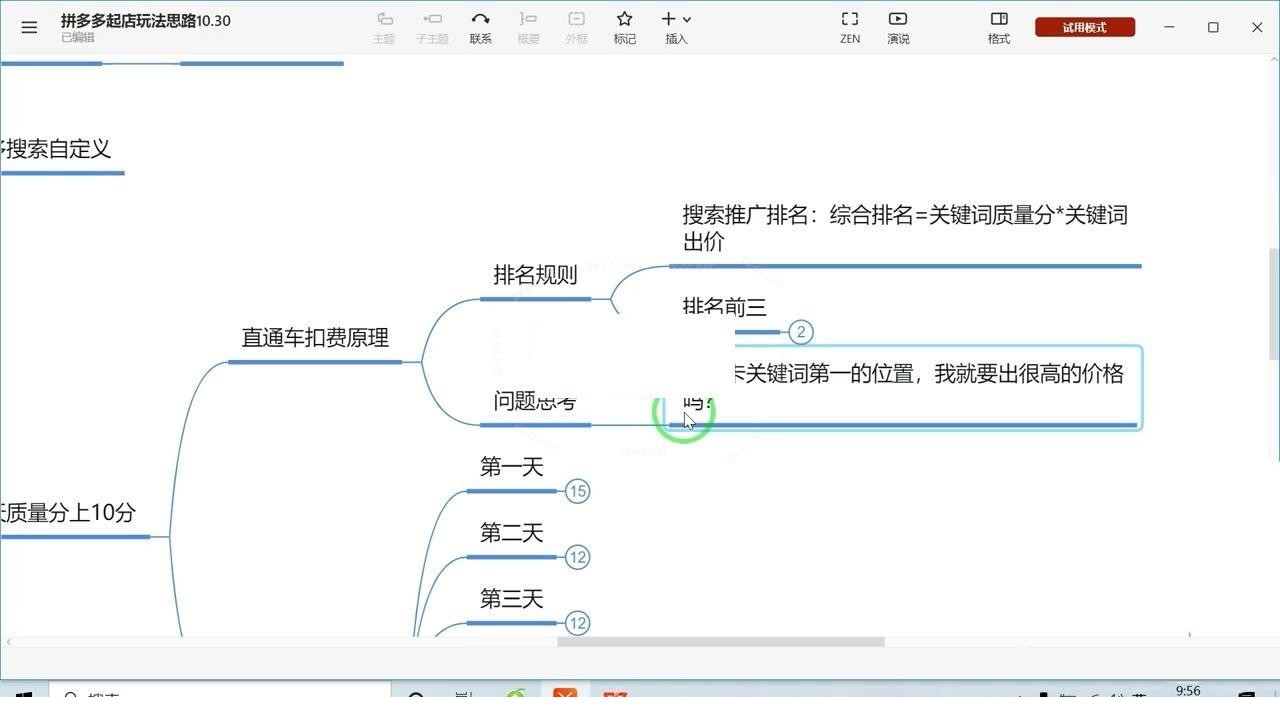This screenshot has width=1280, height=720.
Task: Open the hamburger main menu
Action: pos(29,28)
